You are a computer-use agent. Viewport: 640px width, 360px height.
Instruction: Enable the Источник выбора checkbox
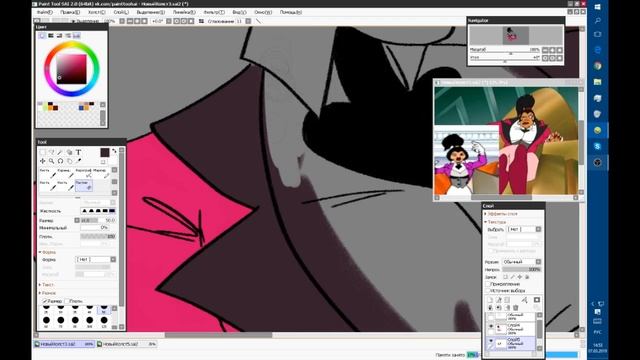pyautogui.click(x=488, y=291)
